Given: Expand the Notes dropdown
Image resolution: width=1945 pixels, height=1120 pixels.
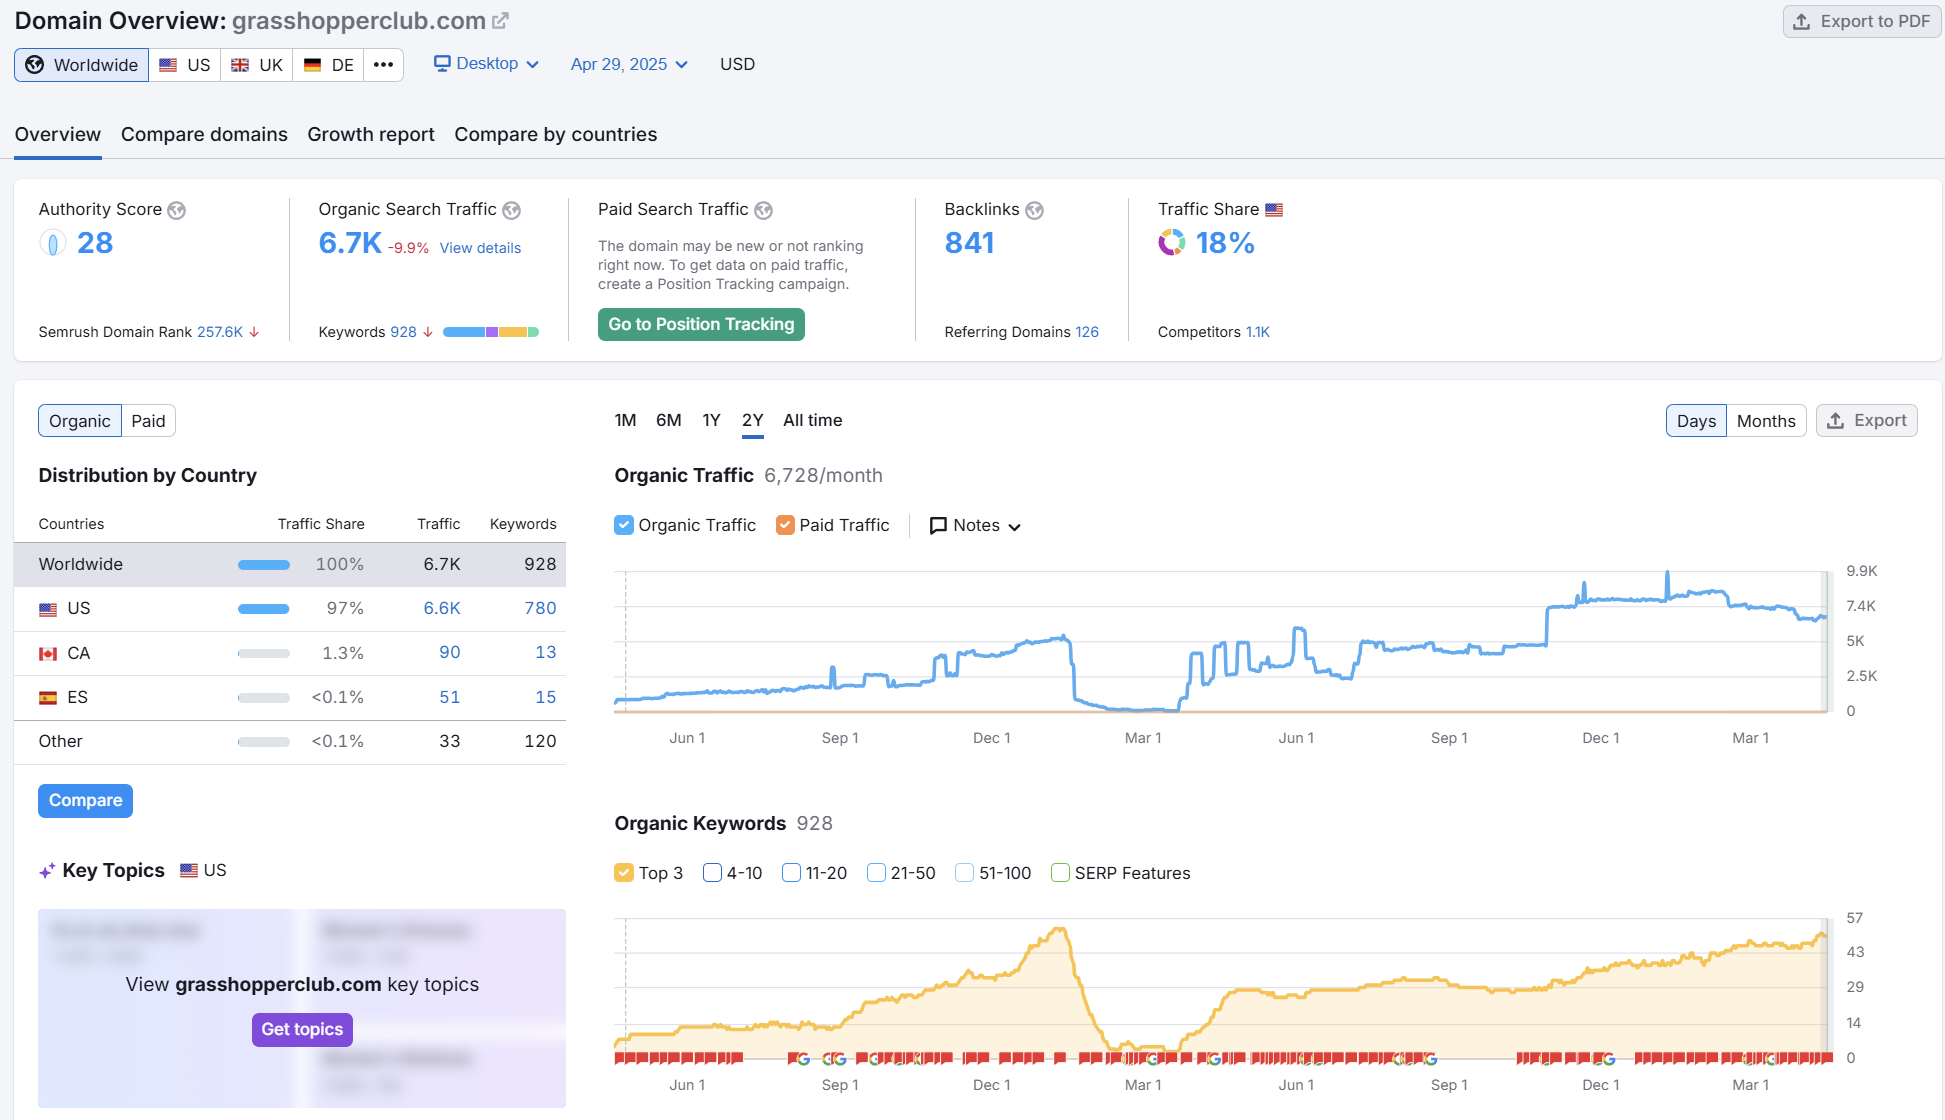Looking at the screenshot, I should (x=975, y=526).
